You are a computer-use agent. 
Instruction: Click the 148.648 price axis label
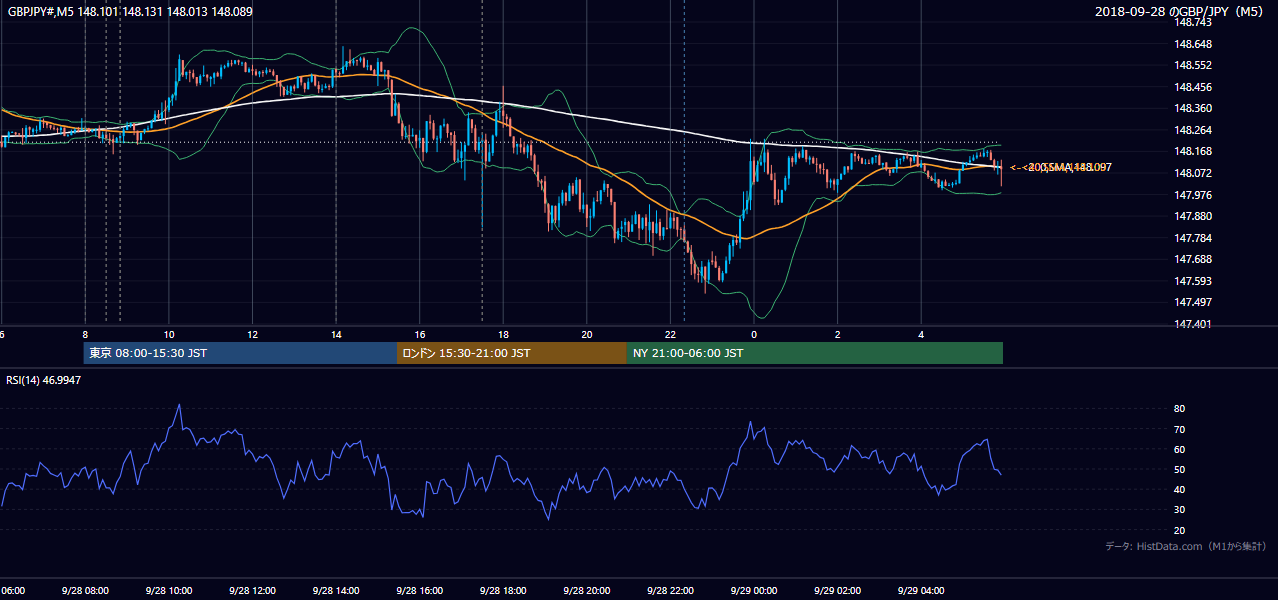tap(1193, 44)
